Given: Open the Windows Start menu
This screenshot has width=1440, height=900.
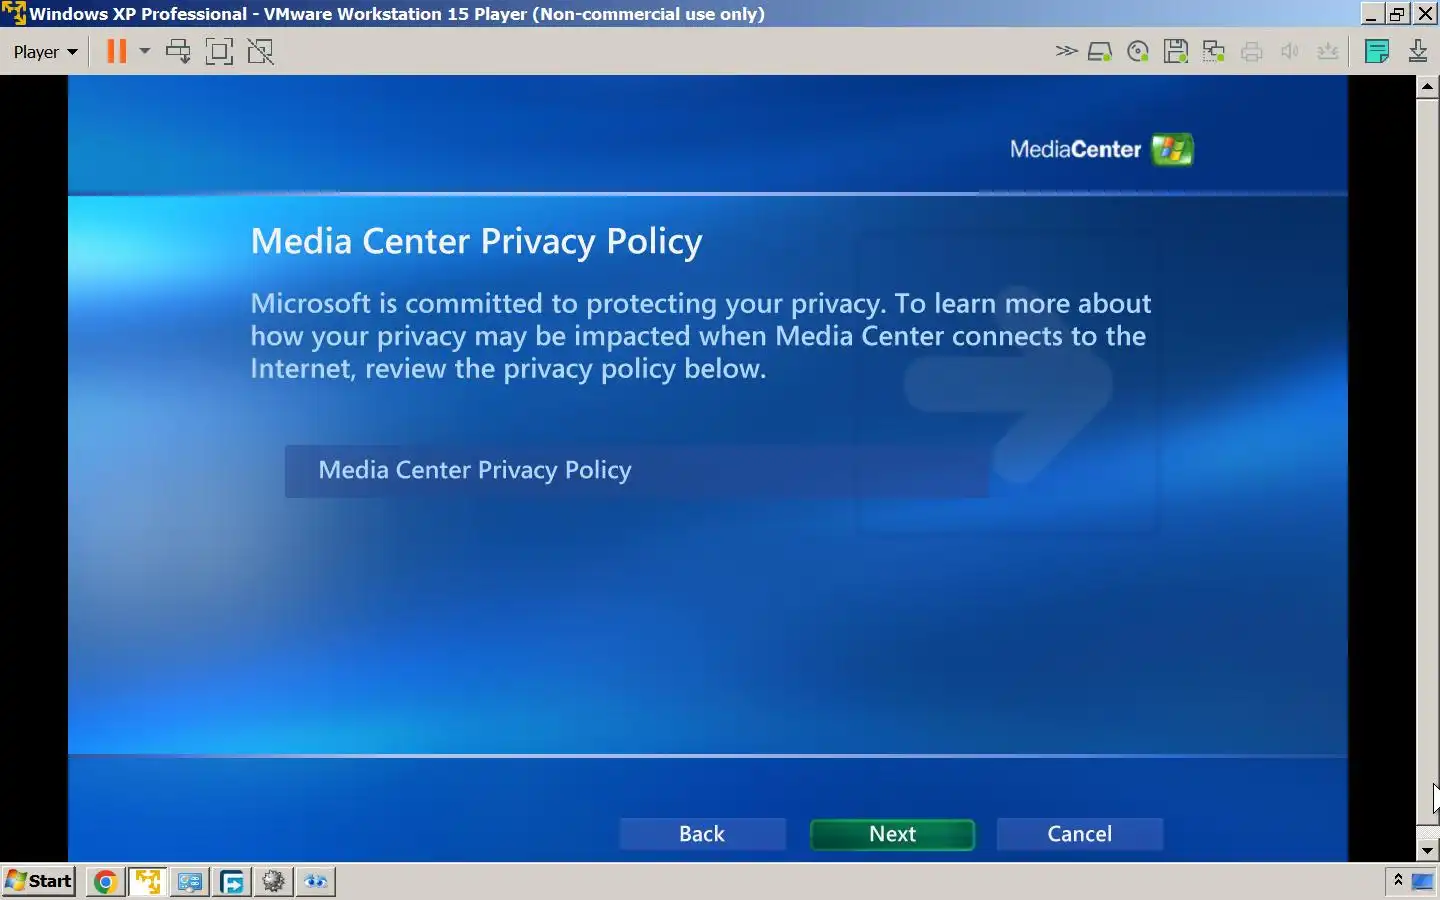Looking at the screenshot, I should tap(39, 881).
